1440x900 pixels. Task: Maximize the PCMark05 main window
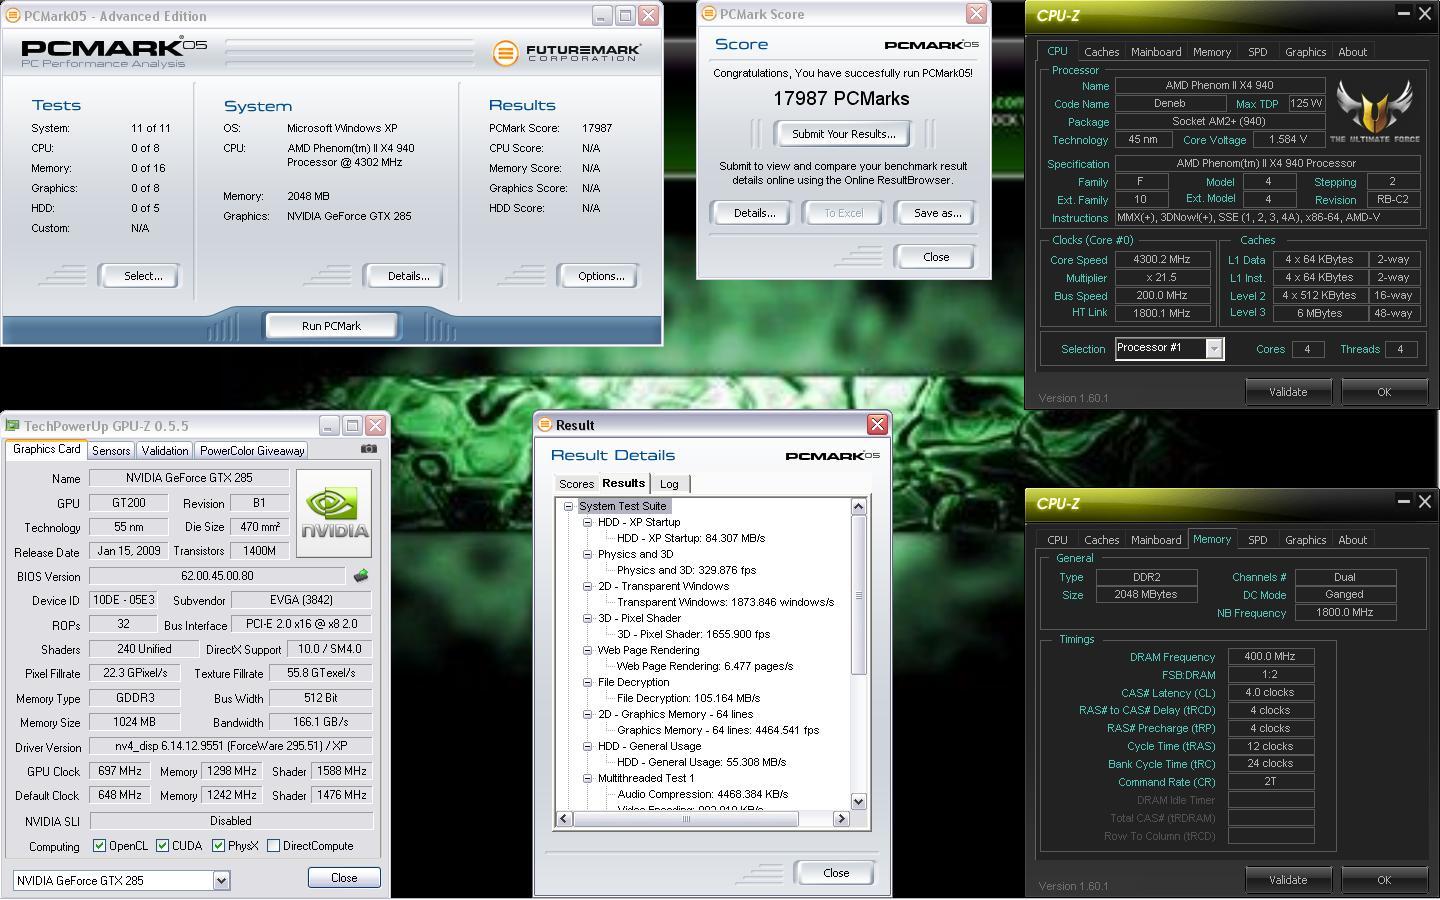click(625, 16)
